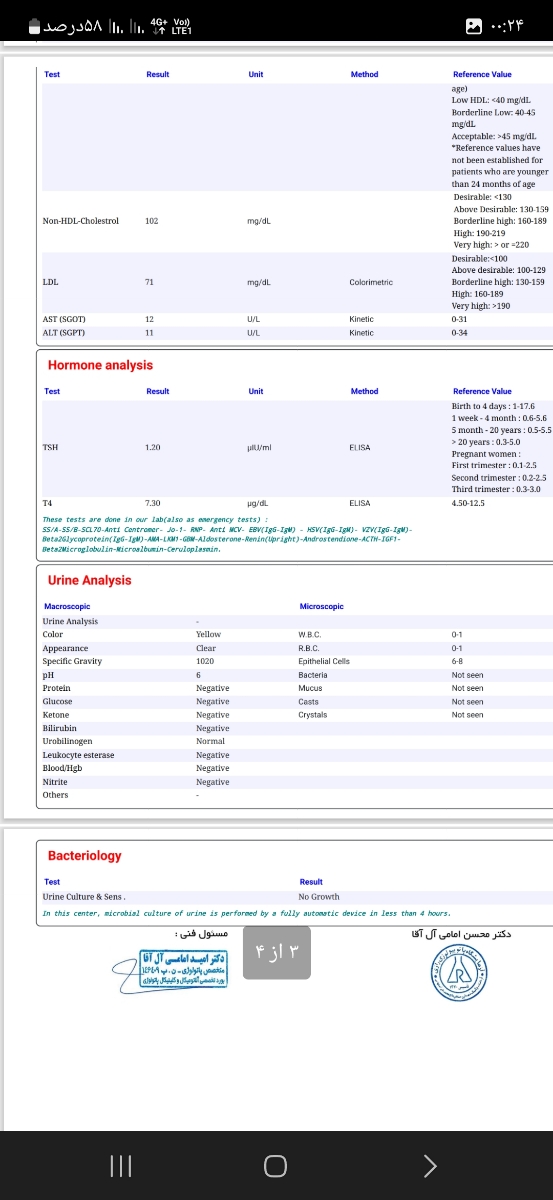Tap the Epithelial Cells value 6-8

[457, 661]
